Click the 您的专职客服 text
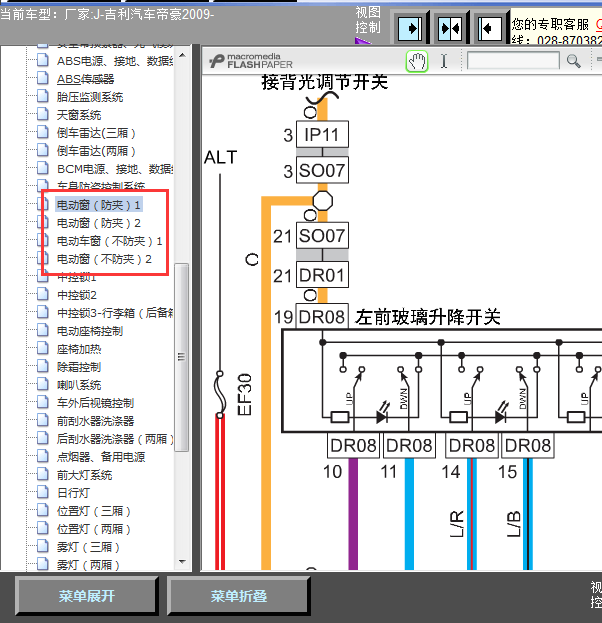This screenshot has width=602, height=623. (x=550, y=24)
